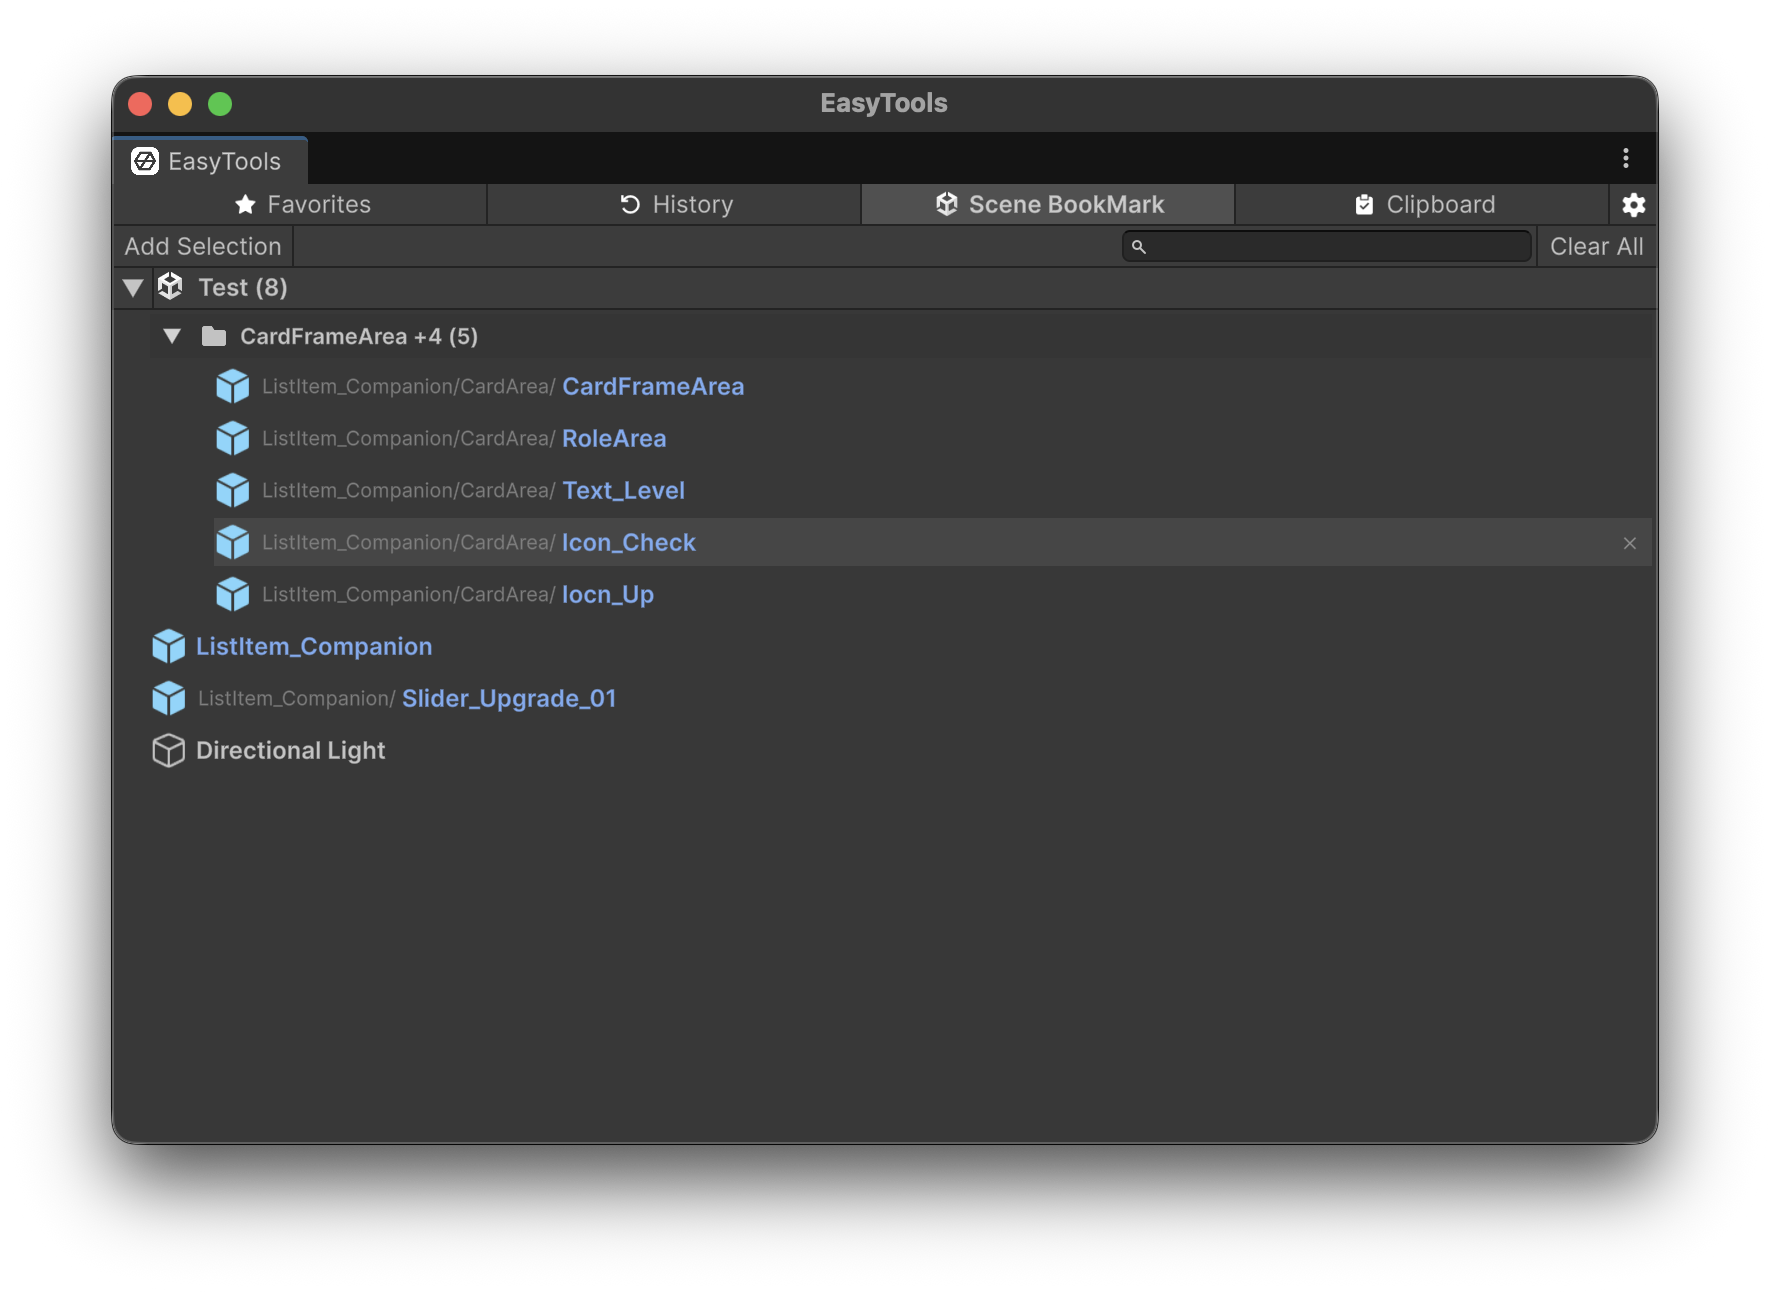1770x1292 pixels.
Task: Click the Add Selection button
Action: click(x=203, y=246)
